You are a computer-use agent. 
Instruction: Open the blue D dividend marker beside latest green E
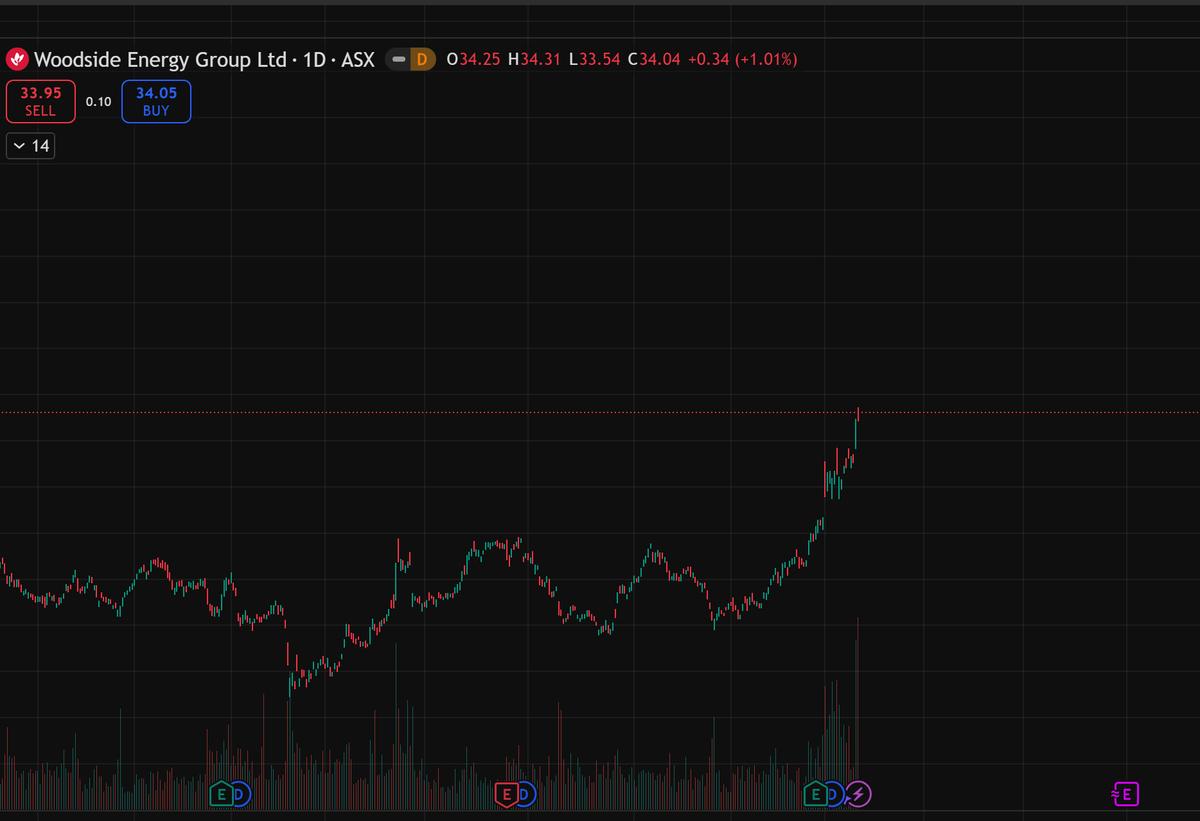[836, 794]
